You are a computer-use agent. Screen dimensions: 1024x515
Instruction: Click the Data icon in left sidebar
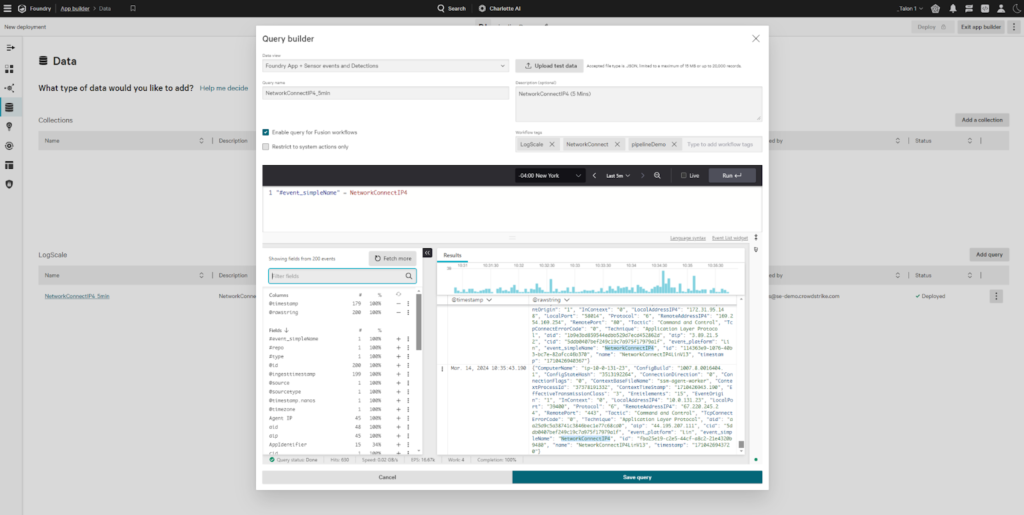9,107
